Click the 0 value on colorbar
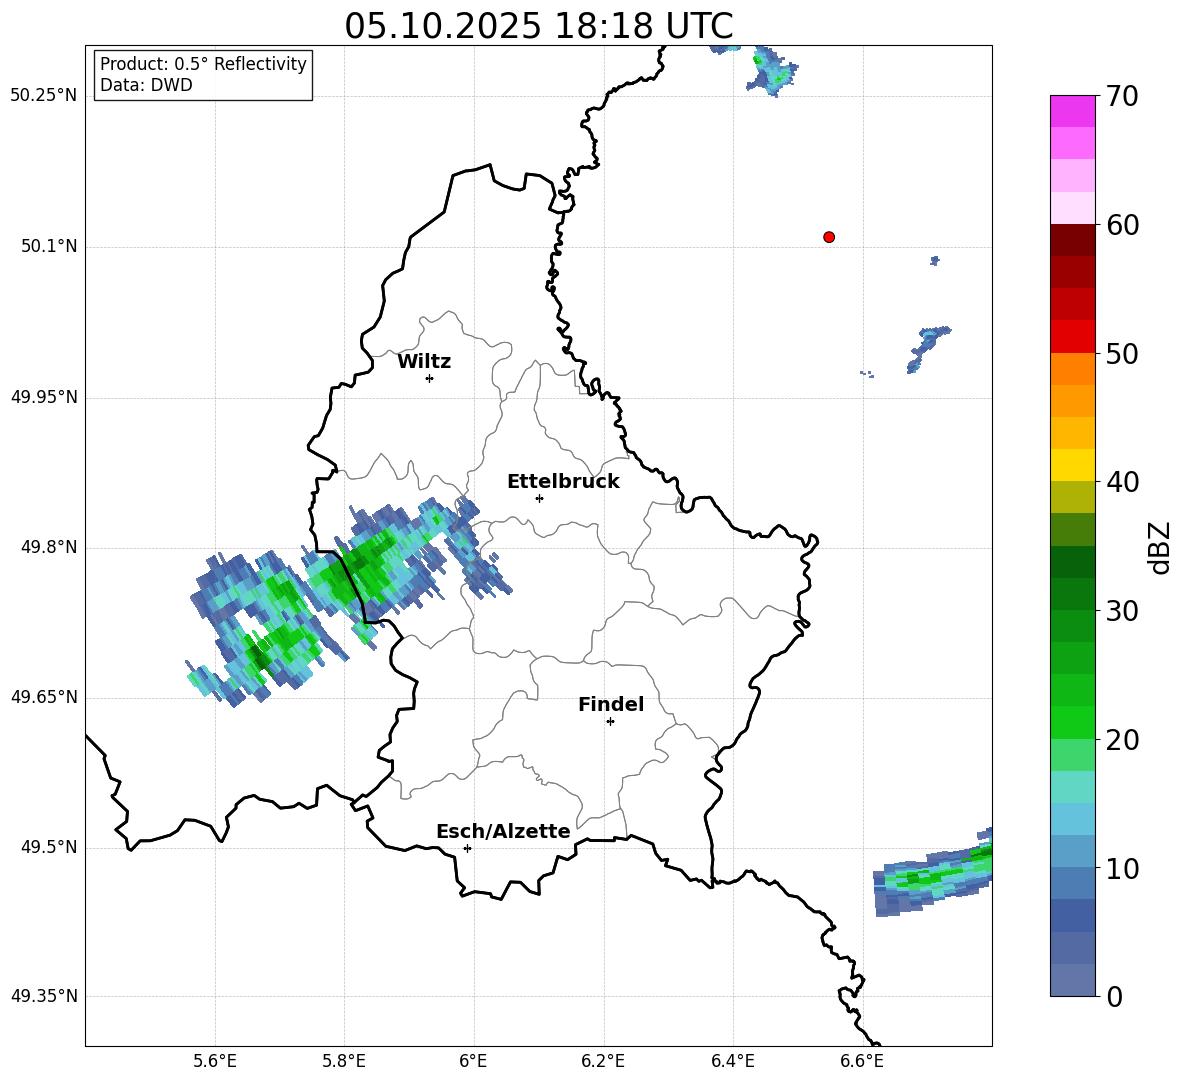 1113,996
